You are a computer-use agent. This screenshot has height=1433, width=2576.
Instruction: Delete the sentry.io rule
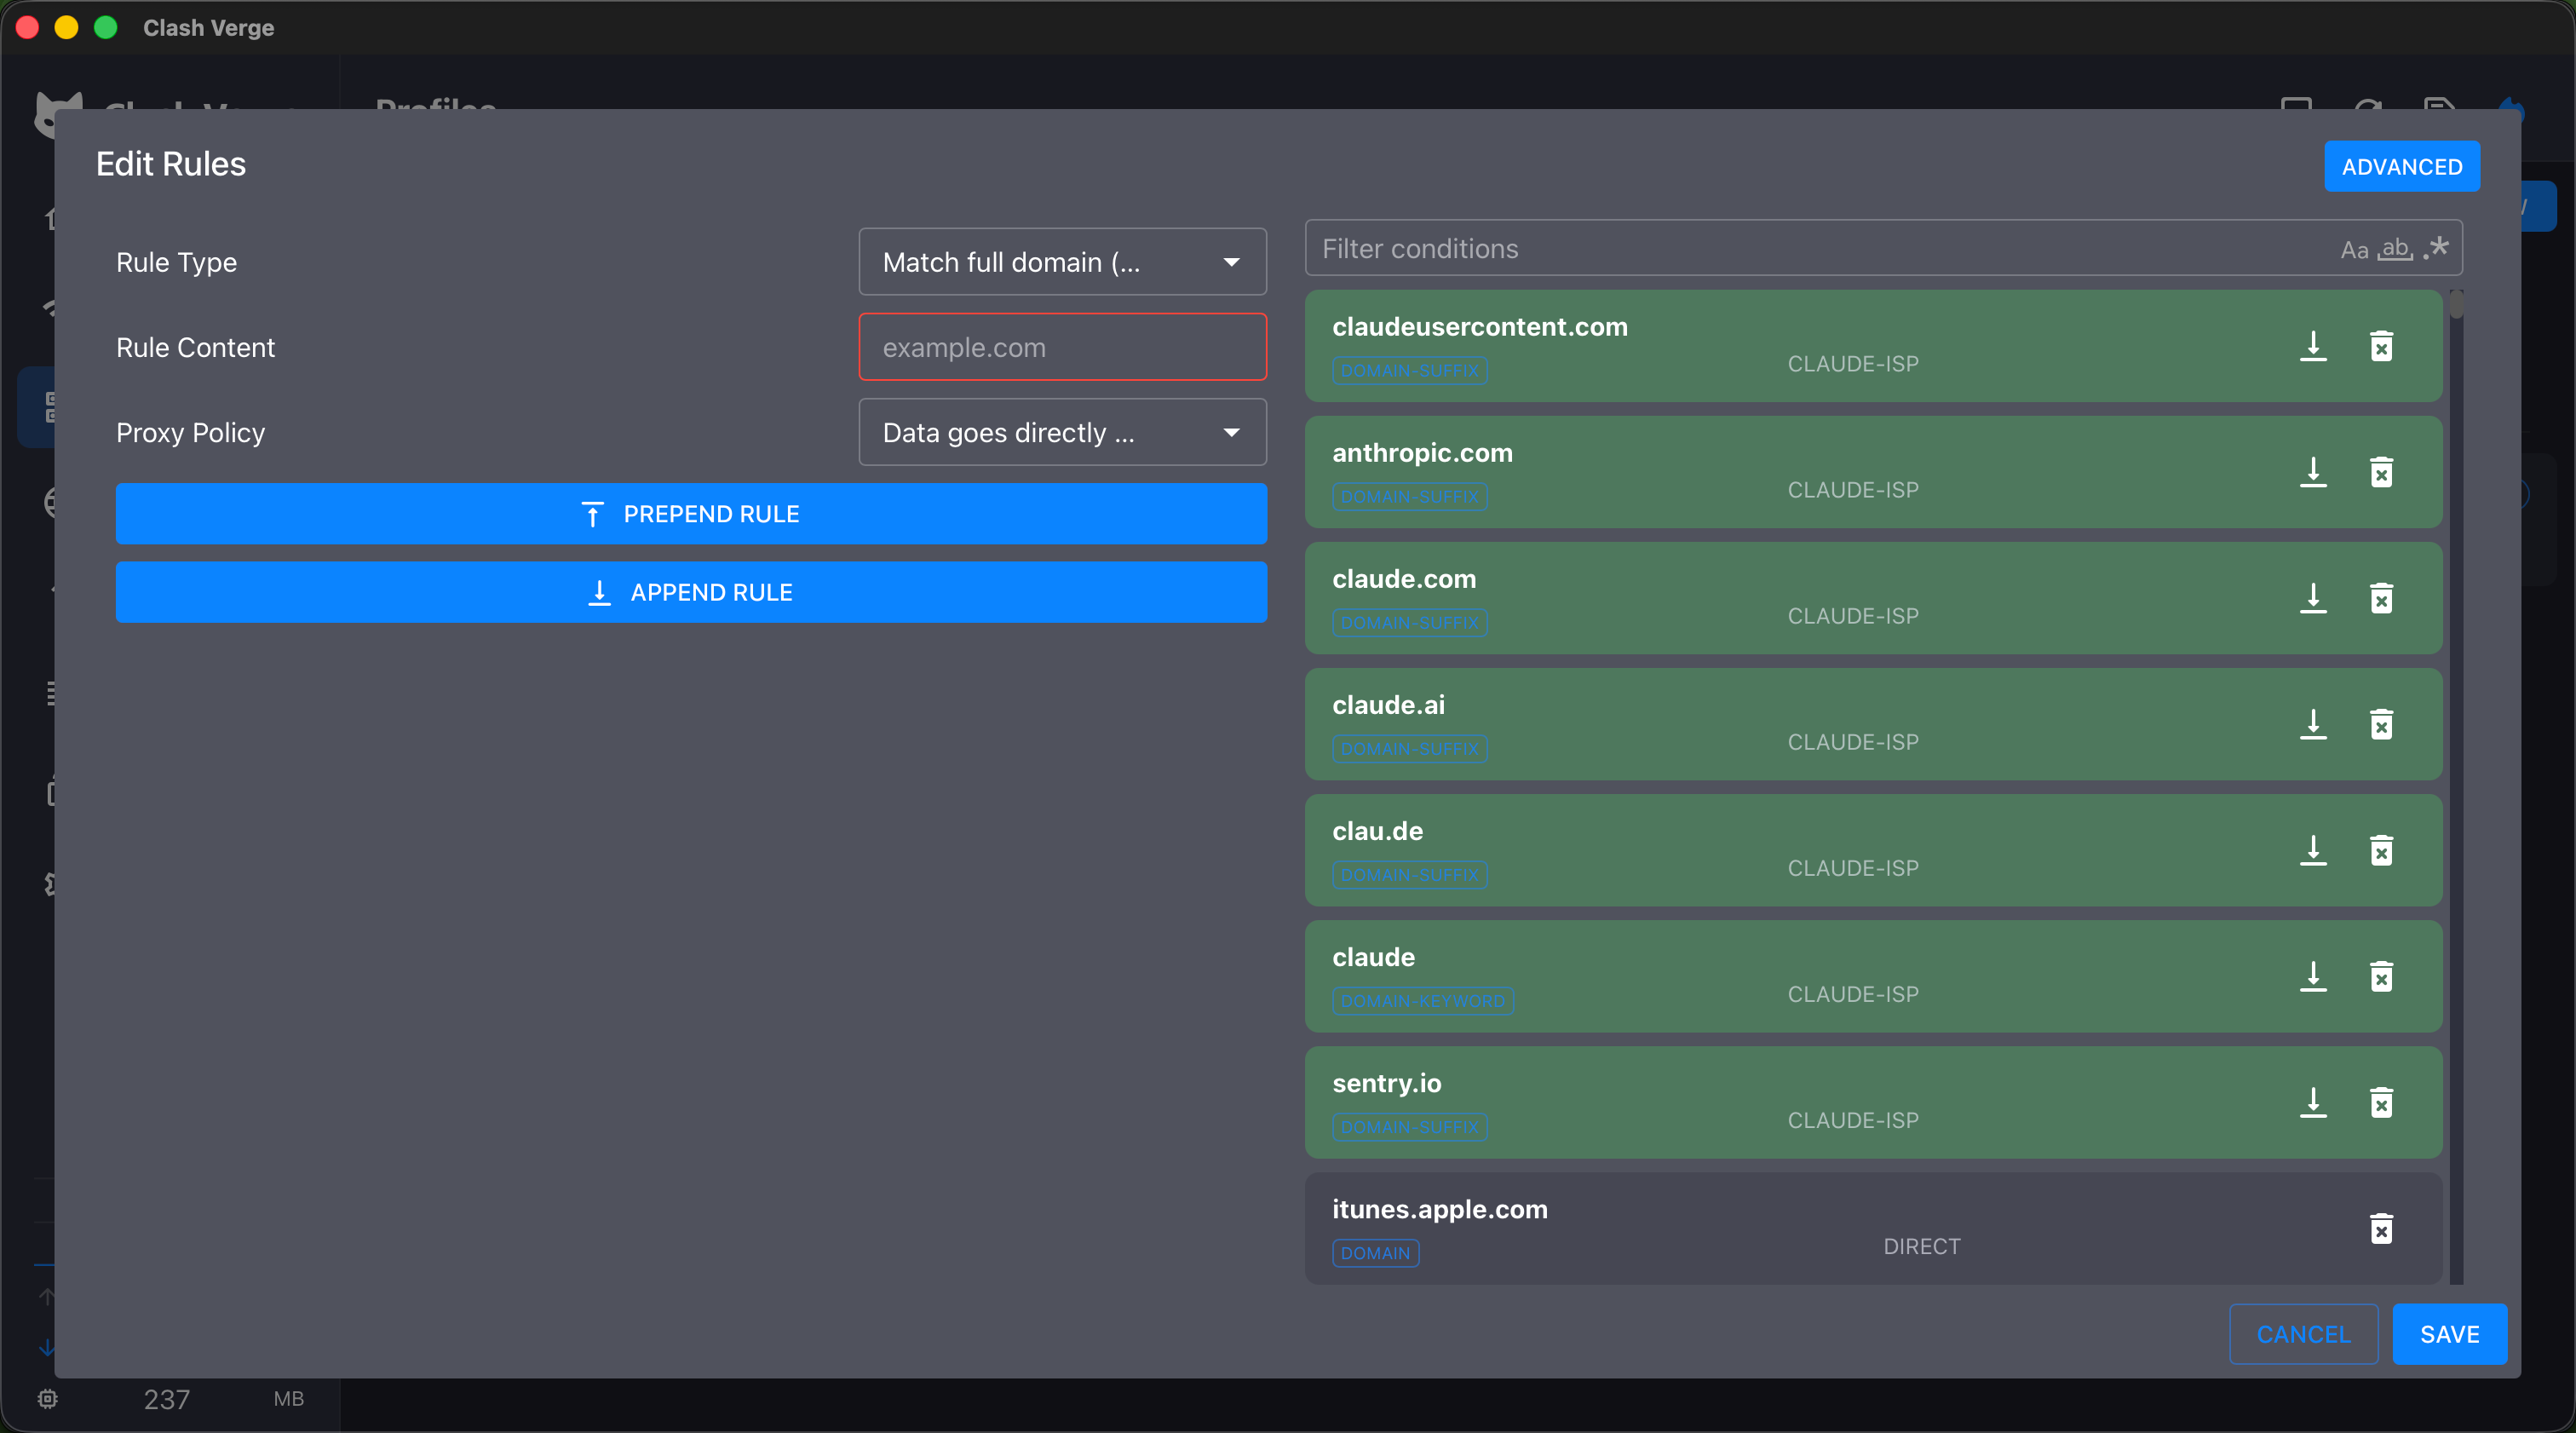tap(2381, 1102)
